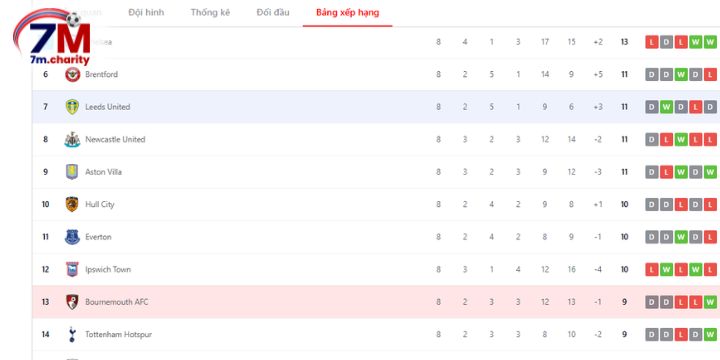Open the Brentford team name link
Screen dimensions: 720x360
point(101,74)
